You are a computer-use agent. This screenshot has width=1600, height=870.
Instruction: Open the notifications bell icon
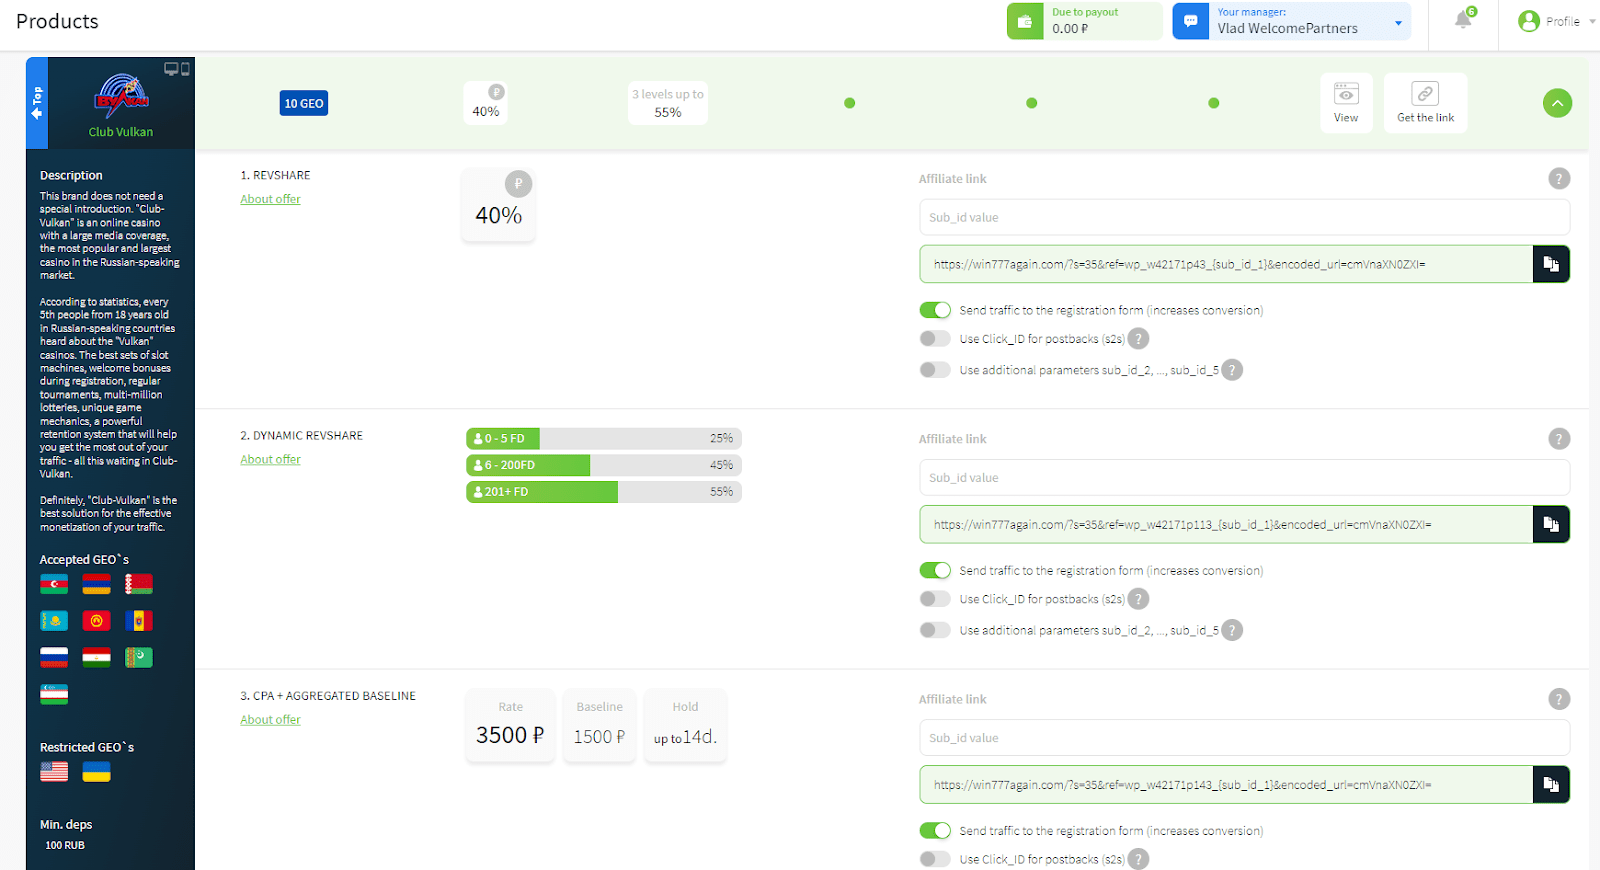click(x=1463, y=20)
